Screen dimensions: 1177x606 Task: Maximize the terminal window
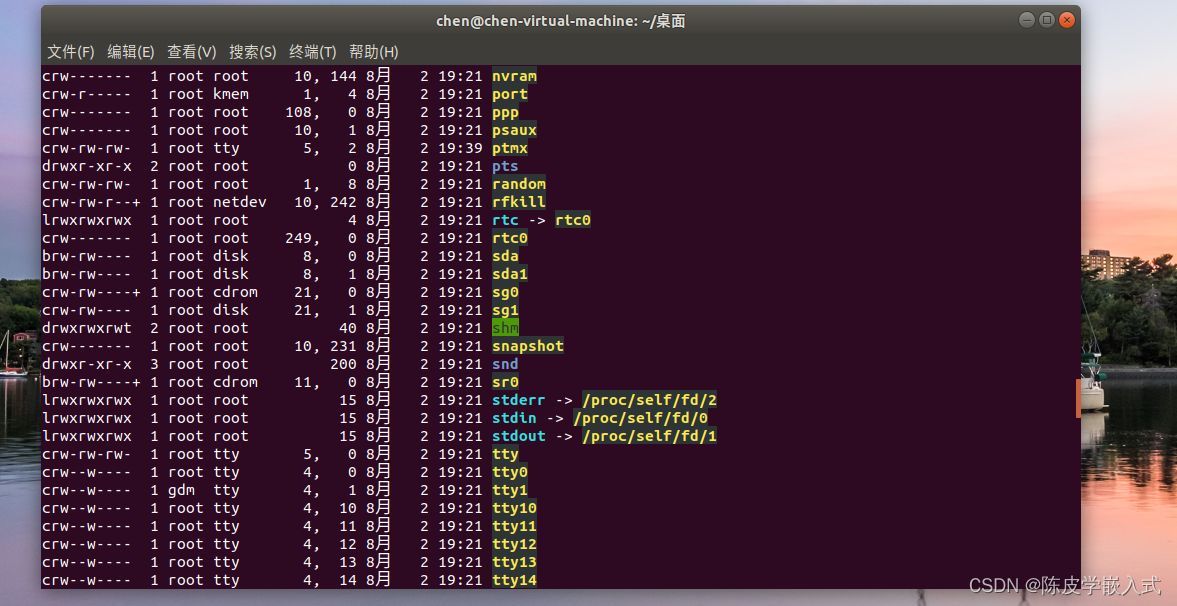click(1046, 20)
